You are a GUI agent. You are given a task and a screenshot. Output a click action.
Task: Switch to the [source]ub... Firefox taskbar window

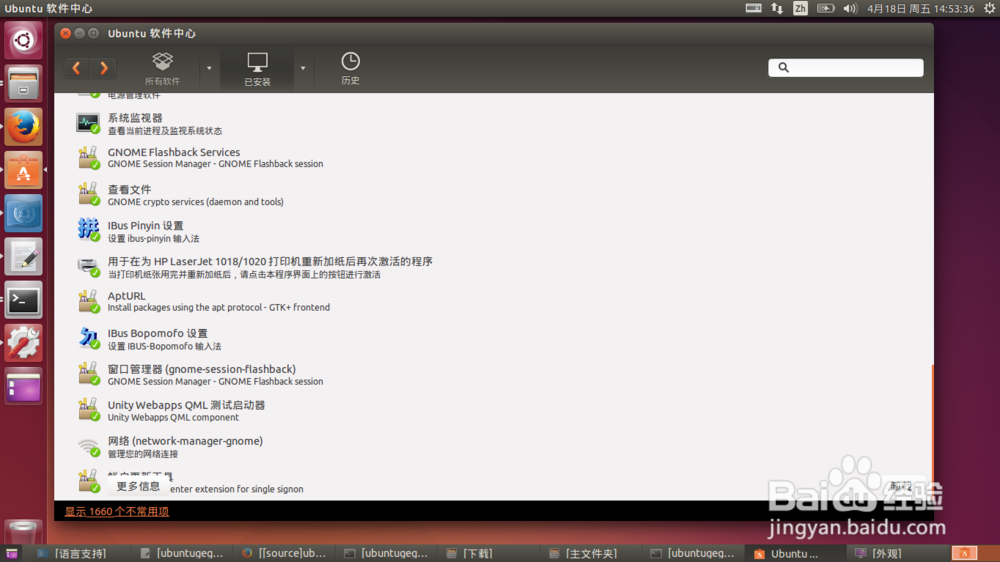tap(284, 554)
